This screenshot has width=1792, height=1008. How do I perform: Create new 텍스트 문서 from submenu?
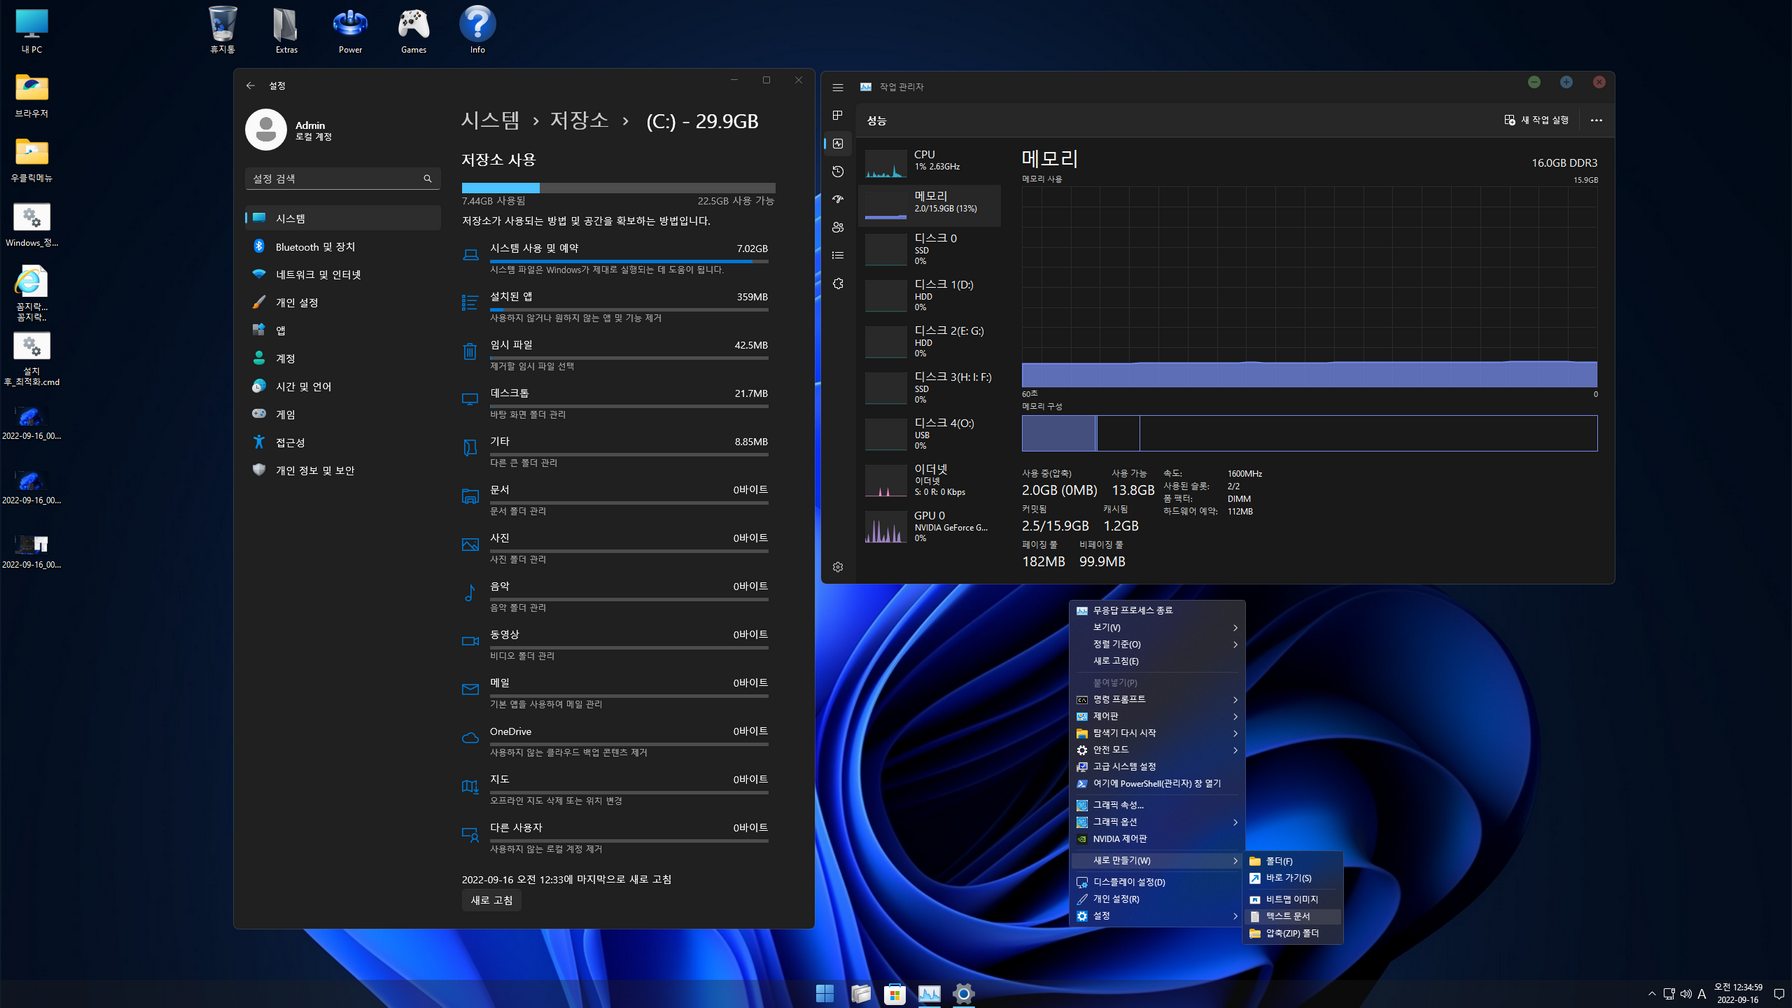click(x=1293, y=916)
